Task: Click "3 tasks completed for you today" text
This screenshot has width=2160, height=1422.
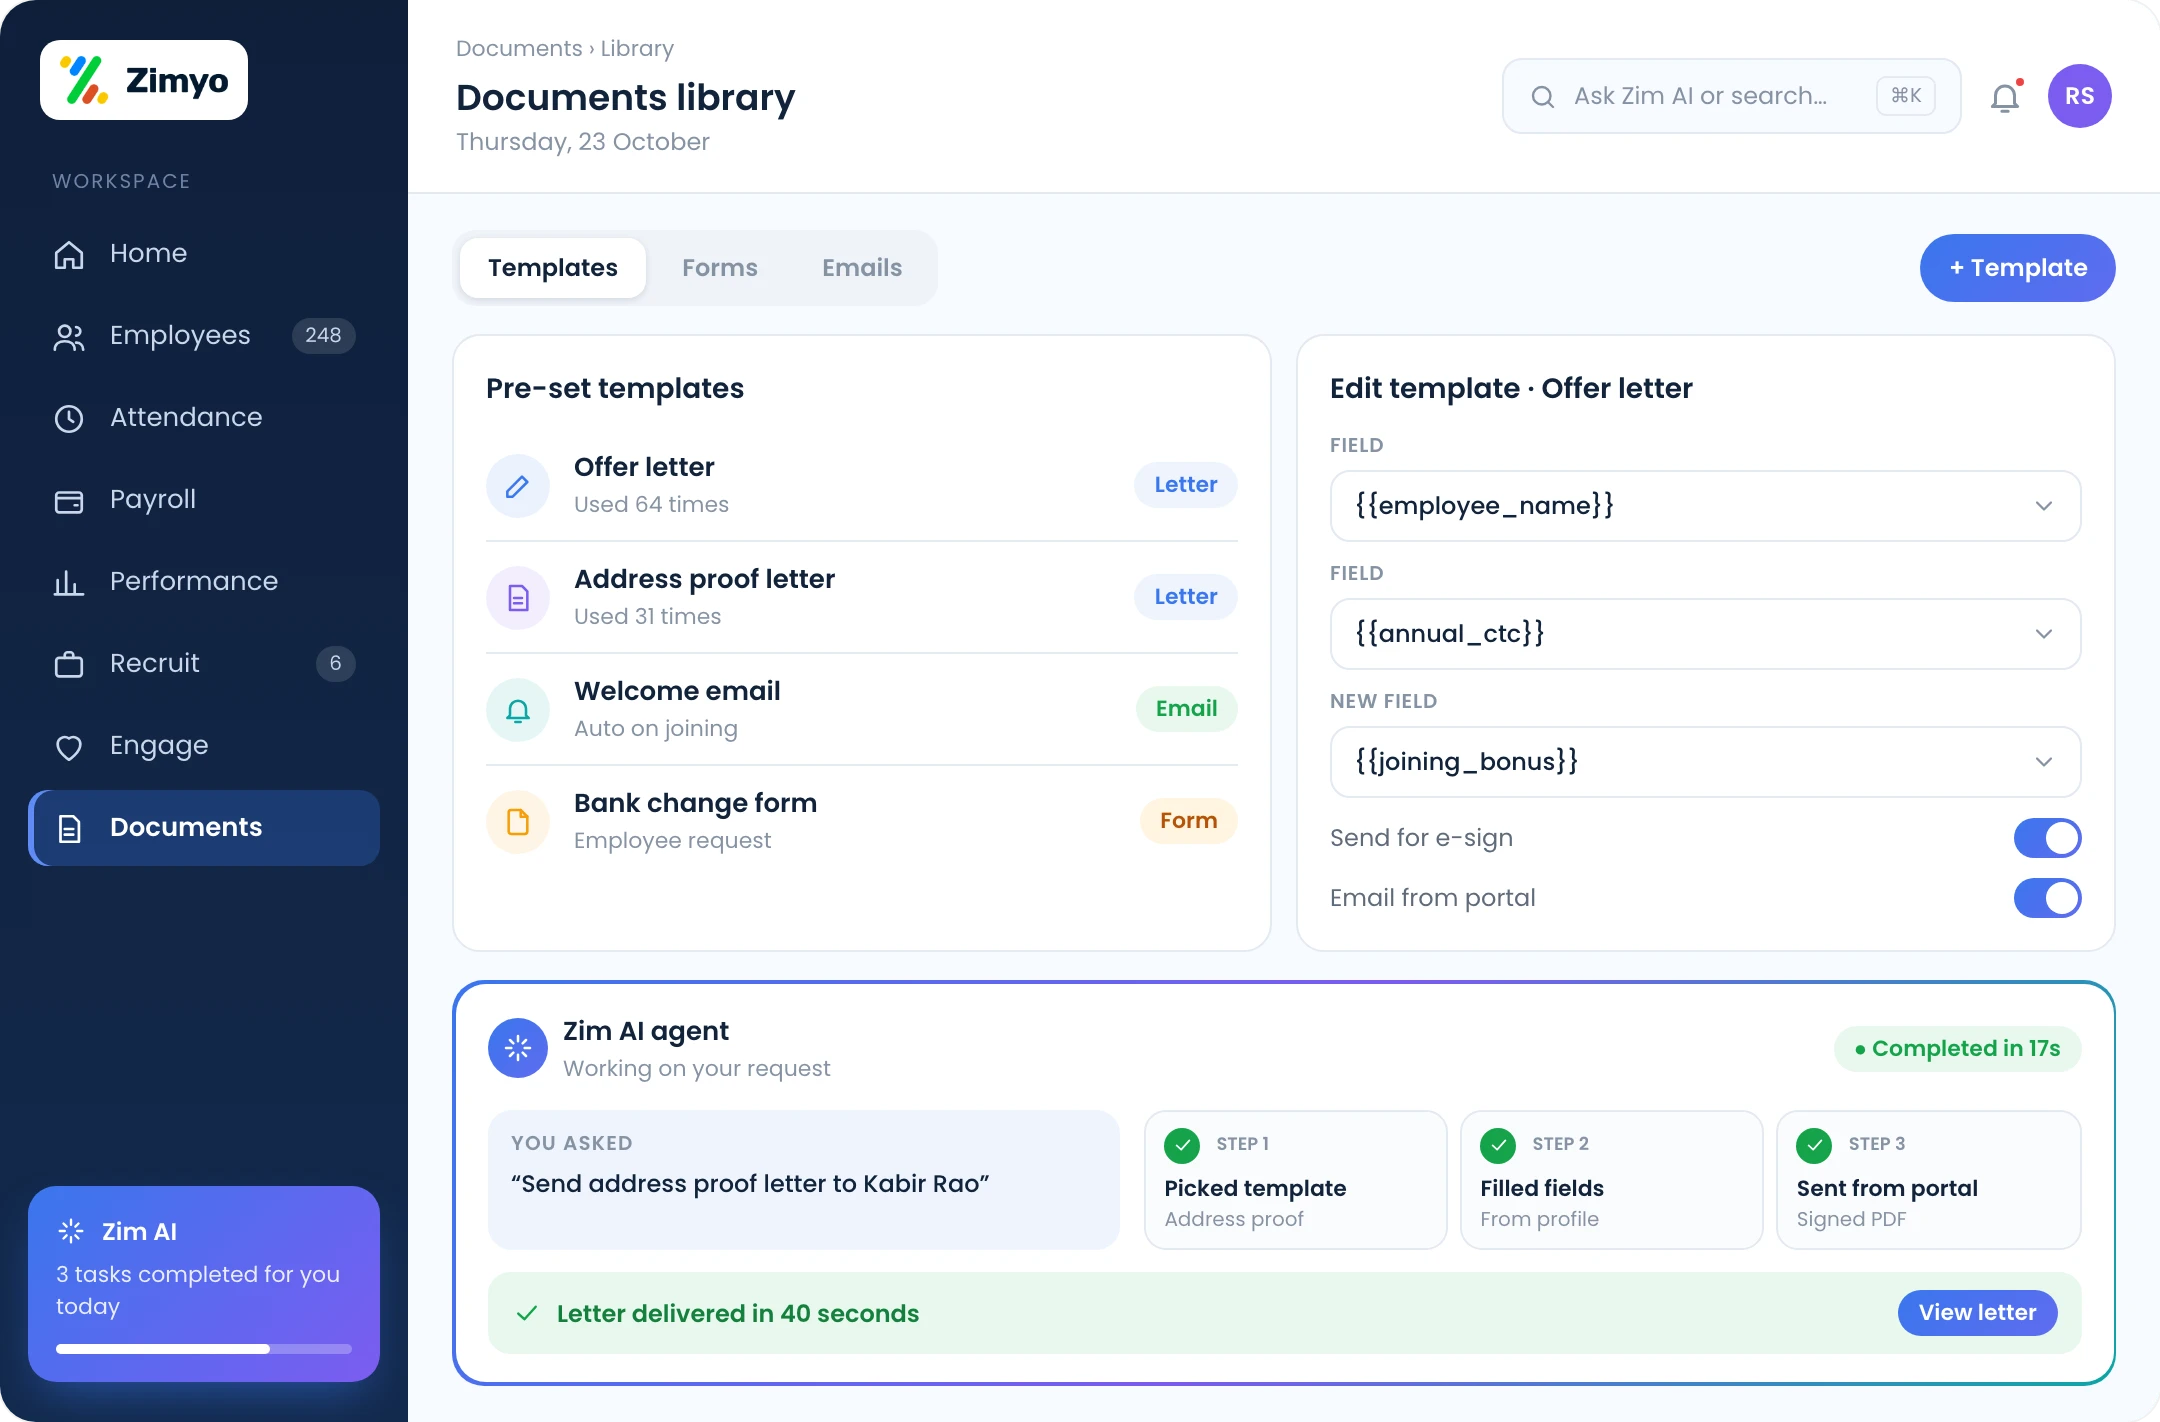Action: tap(198, 1290)
